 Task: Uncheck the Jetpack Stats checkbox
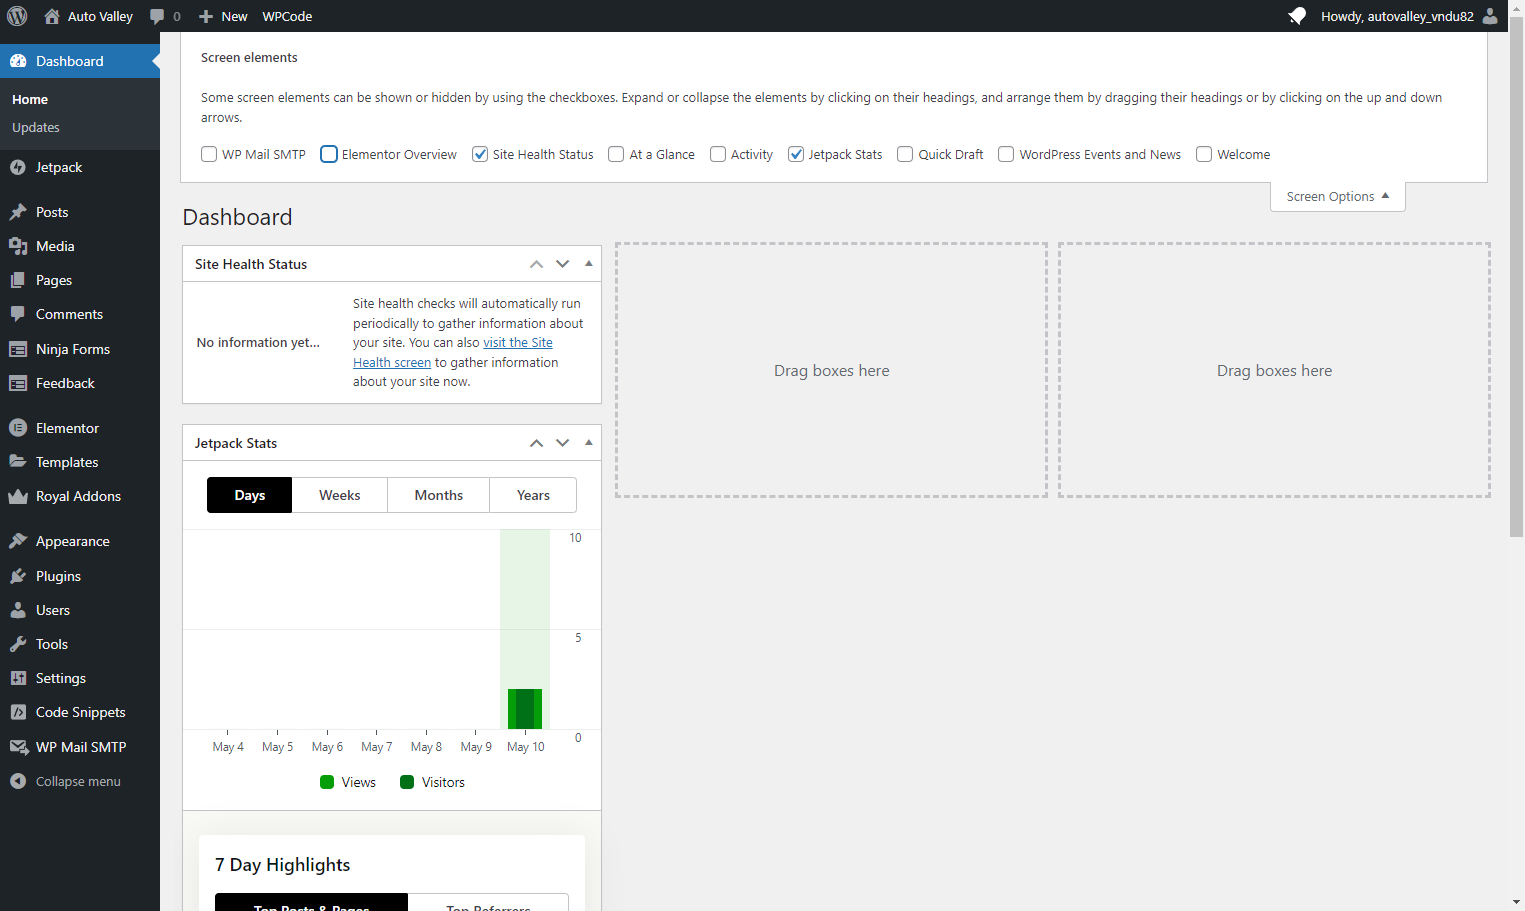pyautogui.click(x=796, y=154)
